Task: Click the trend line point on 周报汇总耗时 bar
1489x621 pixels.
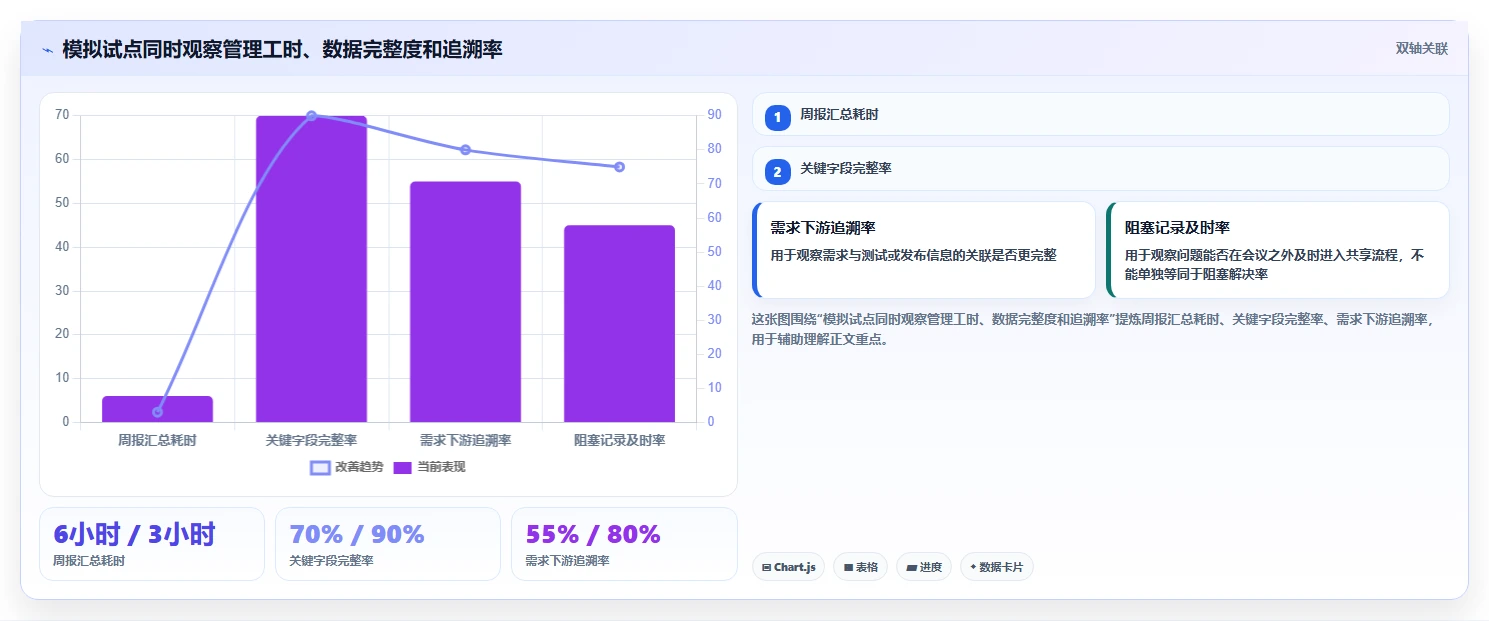Action: click(157, 412)
